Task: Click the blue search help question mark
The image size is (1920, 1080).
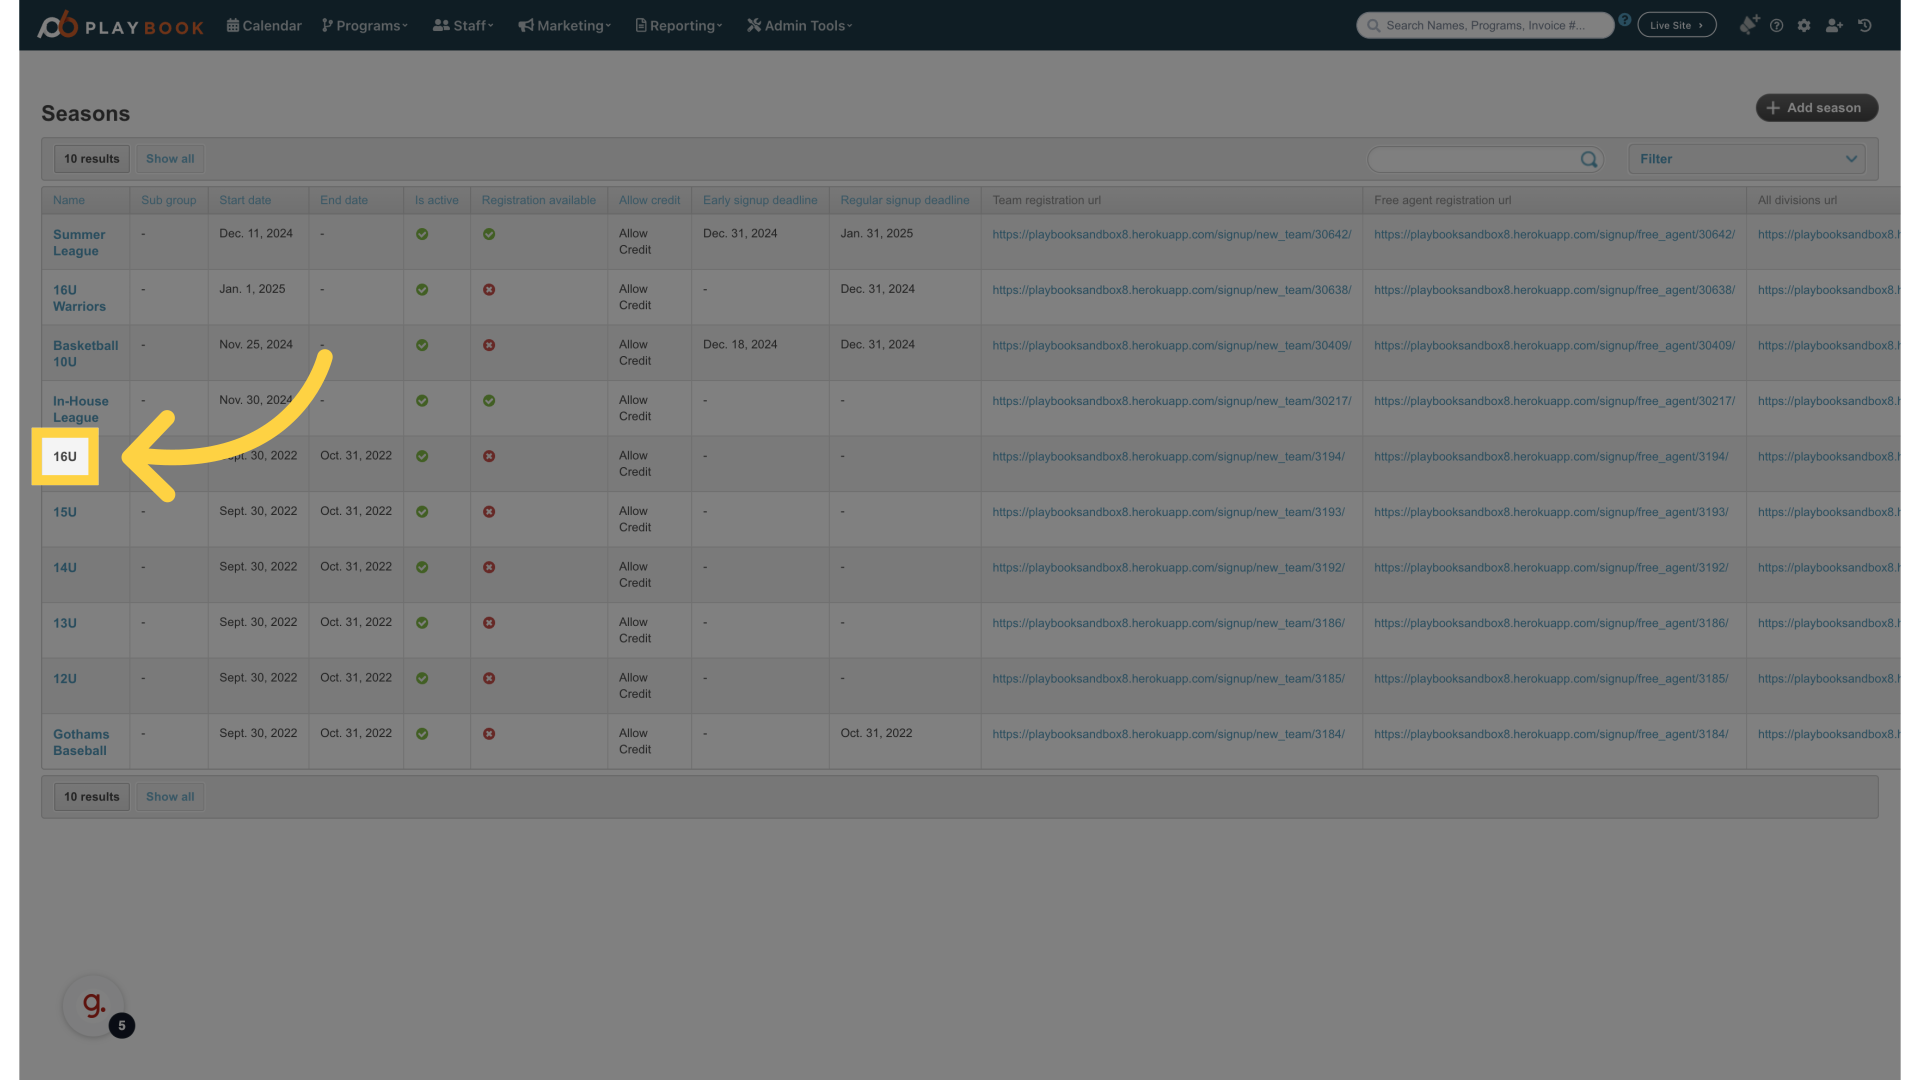Action: tap(1625, 20)
